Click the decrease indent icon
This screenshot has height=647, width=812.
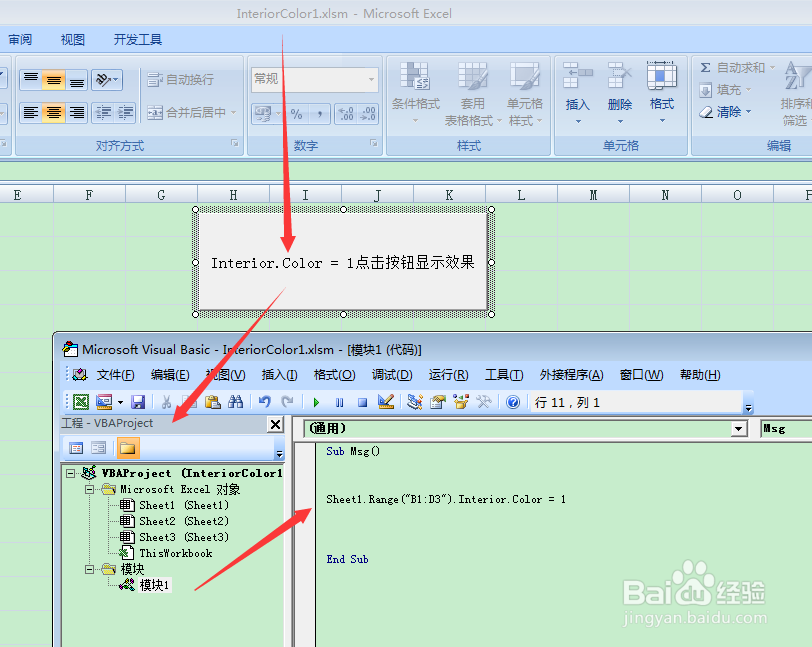tap(104, 112)
